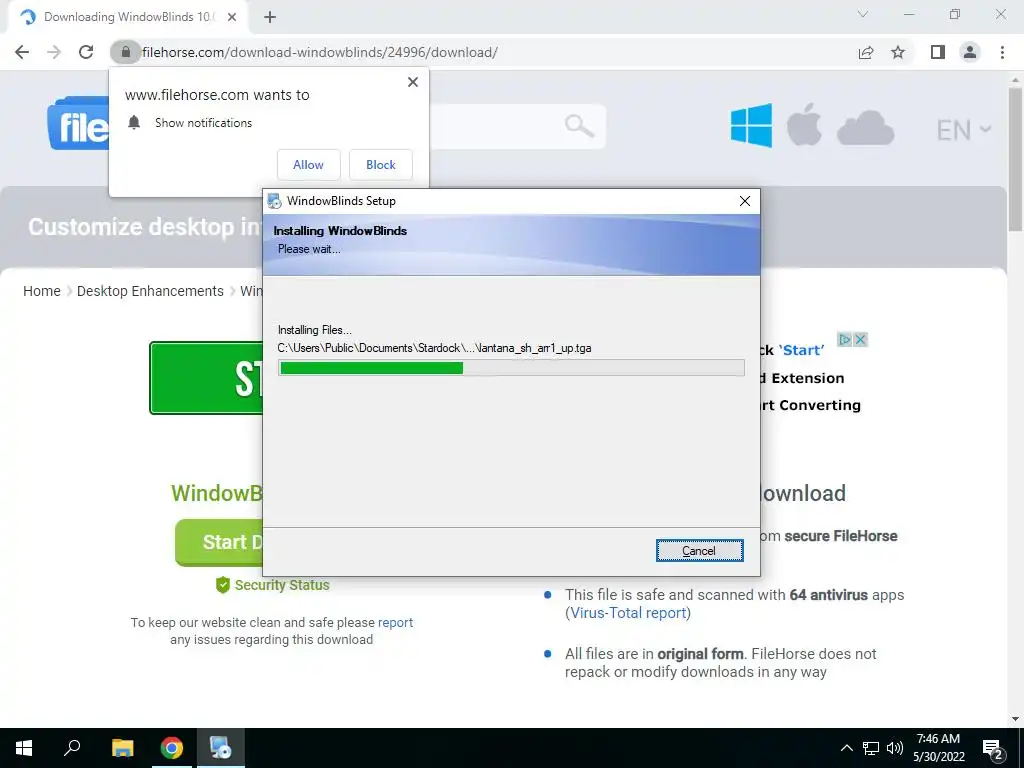The image size is (1024, 768).
Task: Open the Windows Start menu
Action: click(24, 748)
